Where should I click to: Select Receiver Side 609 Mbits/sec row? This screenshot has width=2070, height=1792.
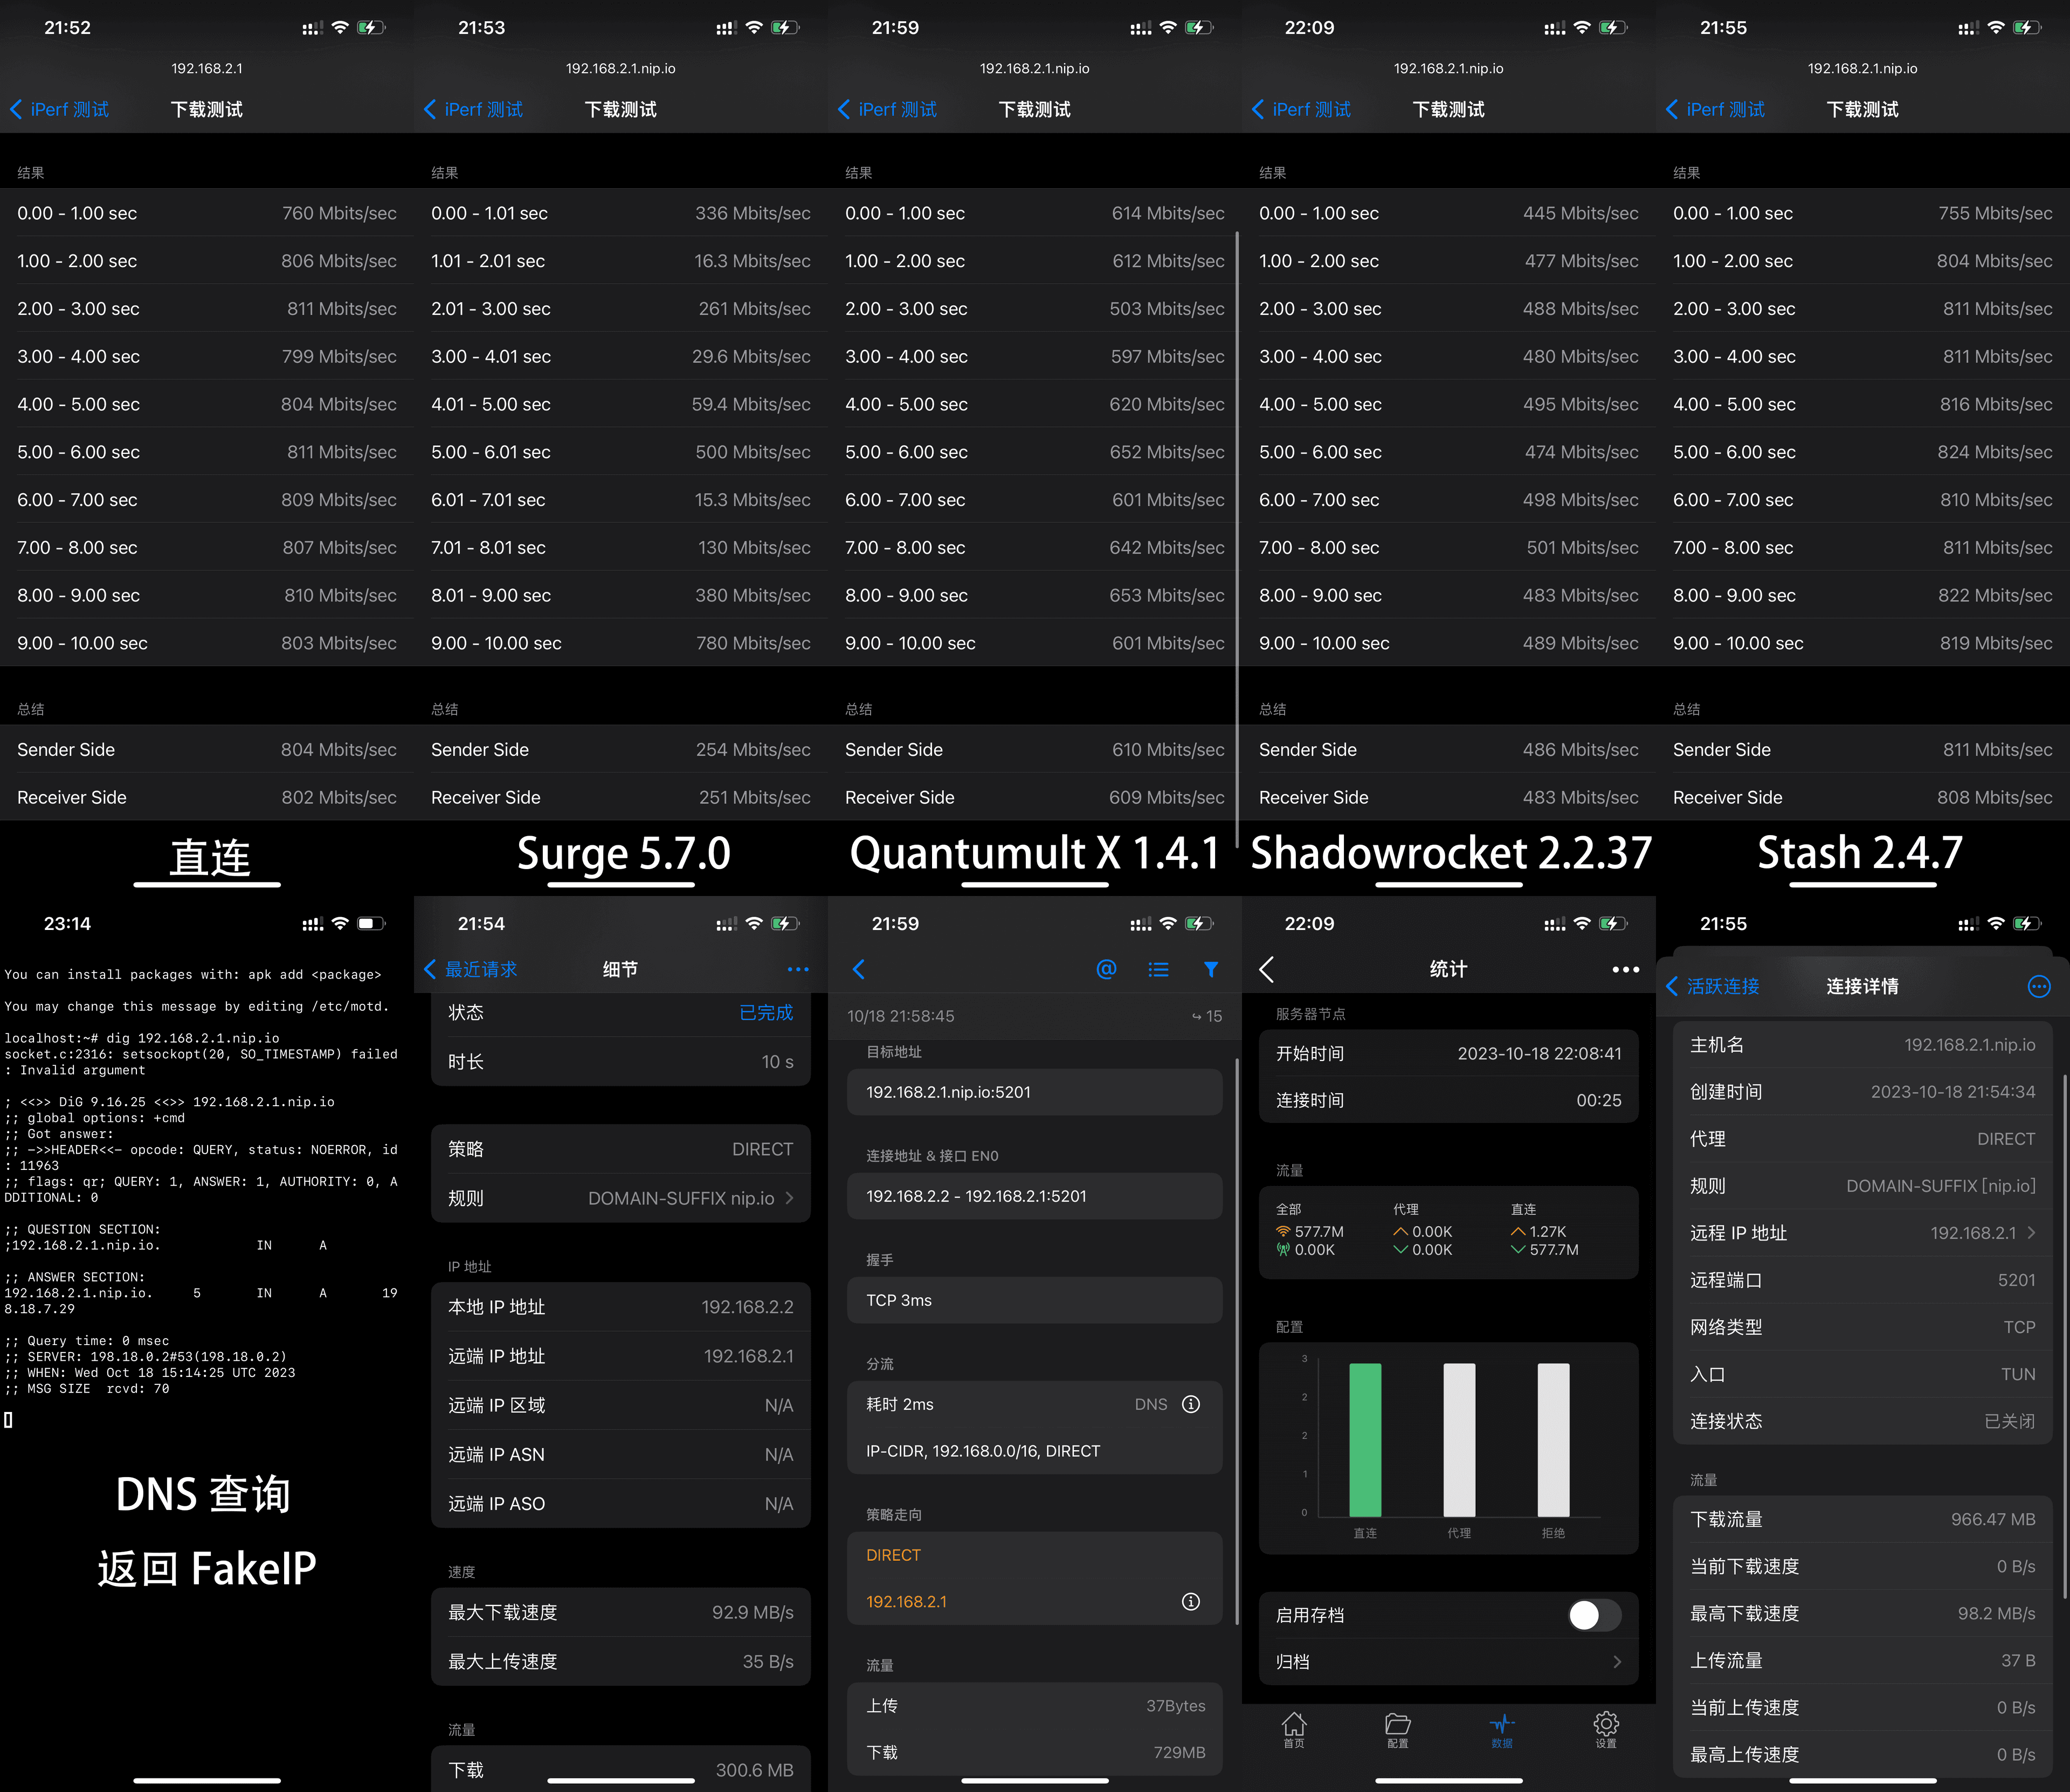click(1035, 797)
